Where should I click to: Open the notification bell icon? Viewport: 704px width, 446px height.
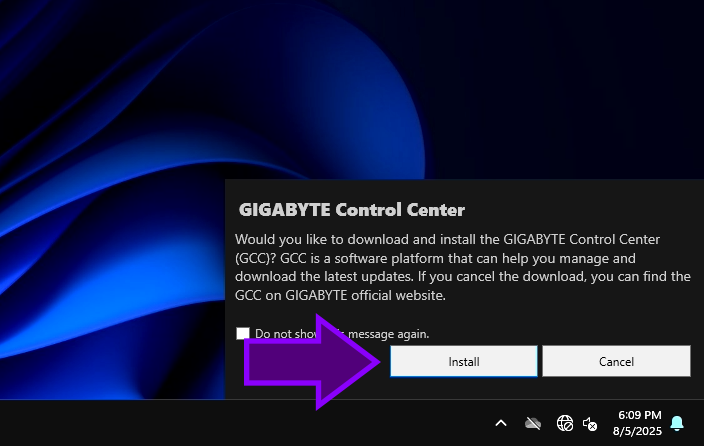[x=677, y=423]
